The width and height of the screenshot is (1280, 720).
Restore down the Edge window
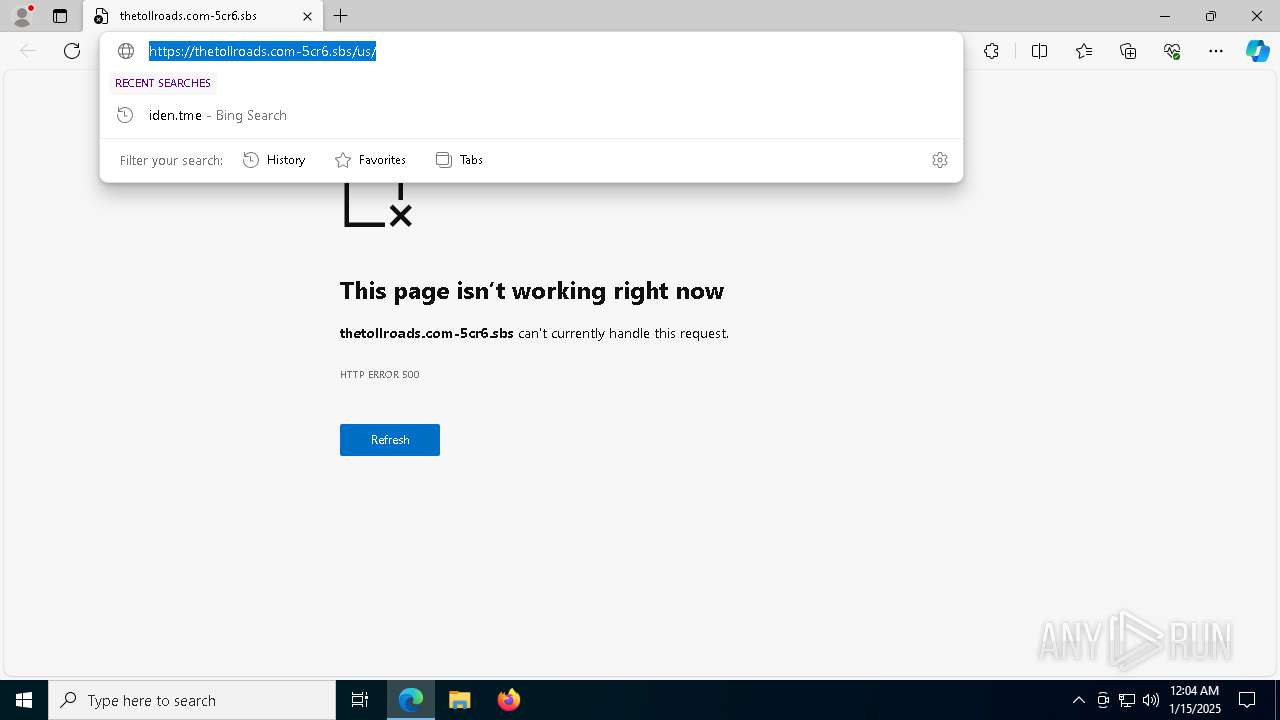point(1211,16)
